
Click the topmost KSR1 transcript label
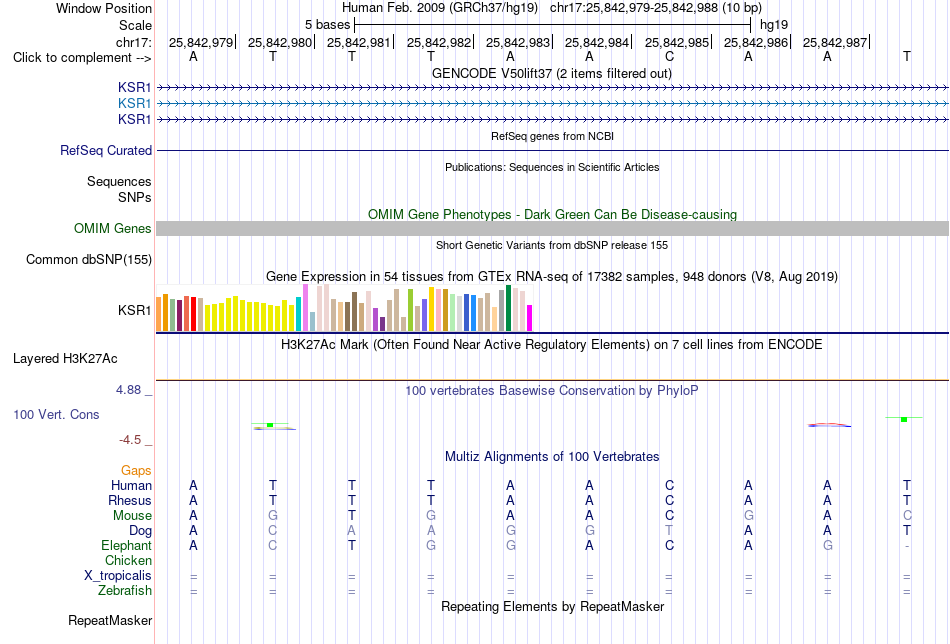(x=135, y=88)
